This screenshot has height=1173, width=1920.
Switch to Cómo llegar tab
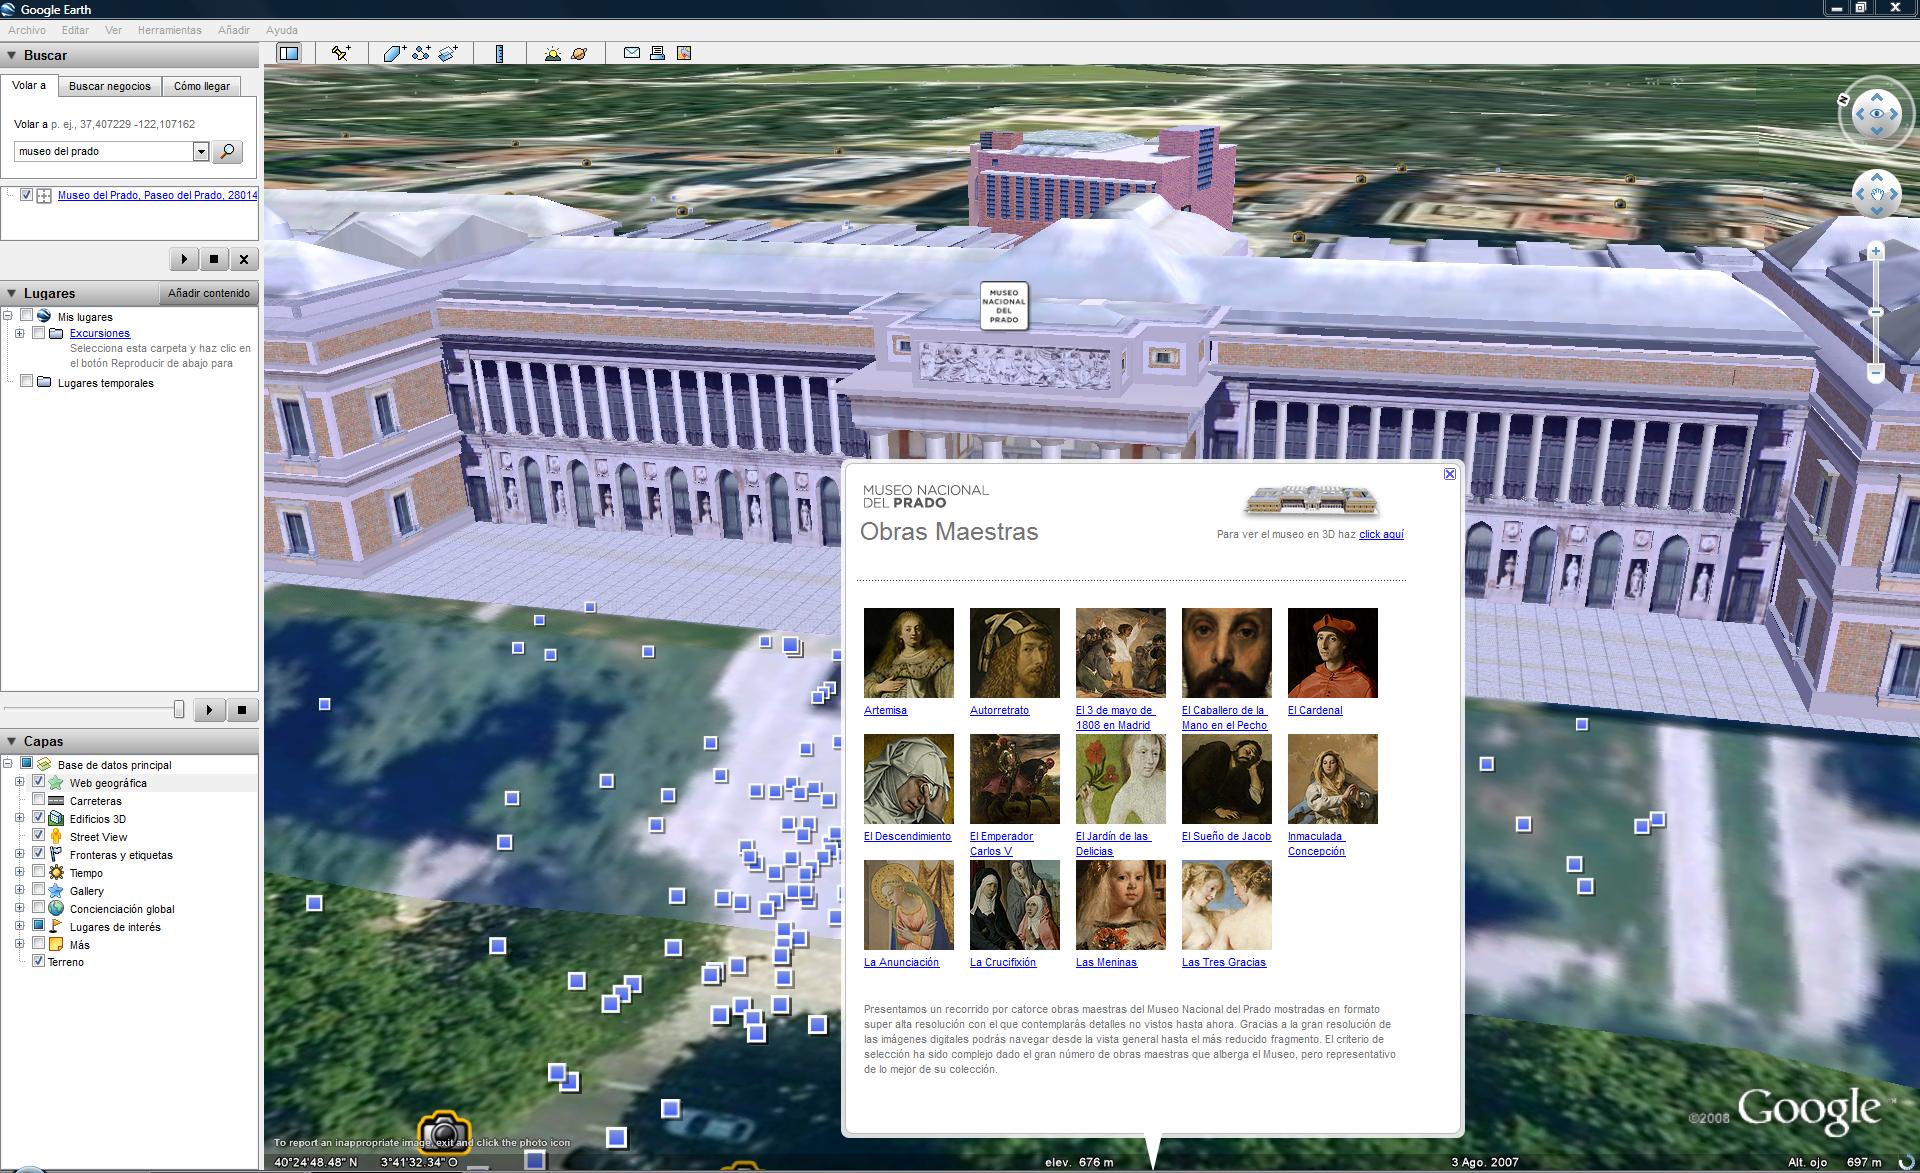(x=202, y=86)
